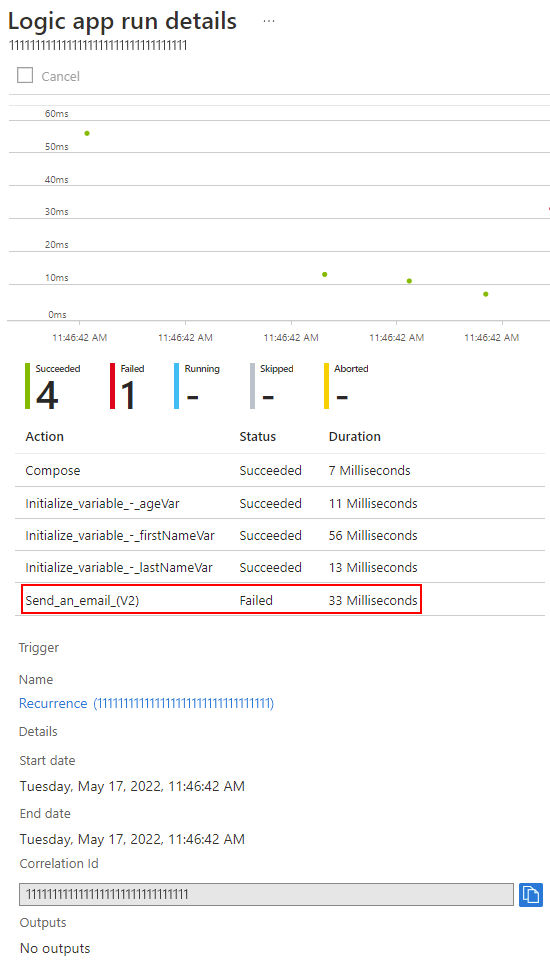Click the Duration column header
Image resolution: width=550 pixels, height=960 pixels.
tap(355, 437)
